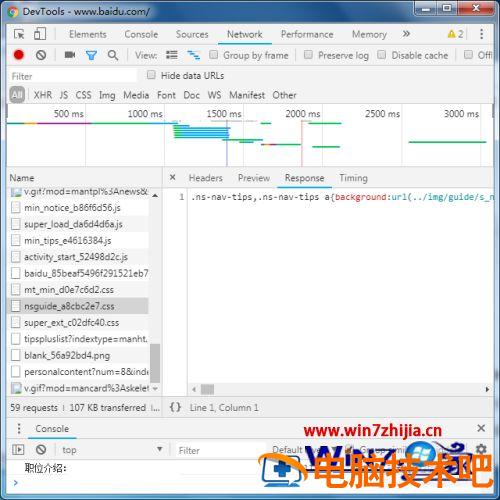The height and width of the screenshot is (500, 500).
Task: Open the top context dropdown in Console
Action: pos(112,450)
